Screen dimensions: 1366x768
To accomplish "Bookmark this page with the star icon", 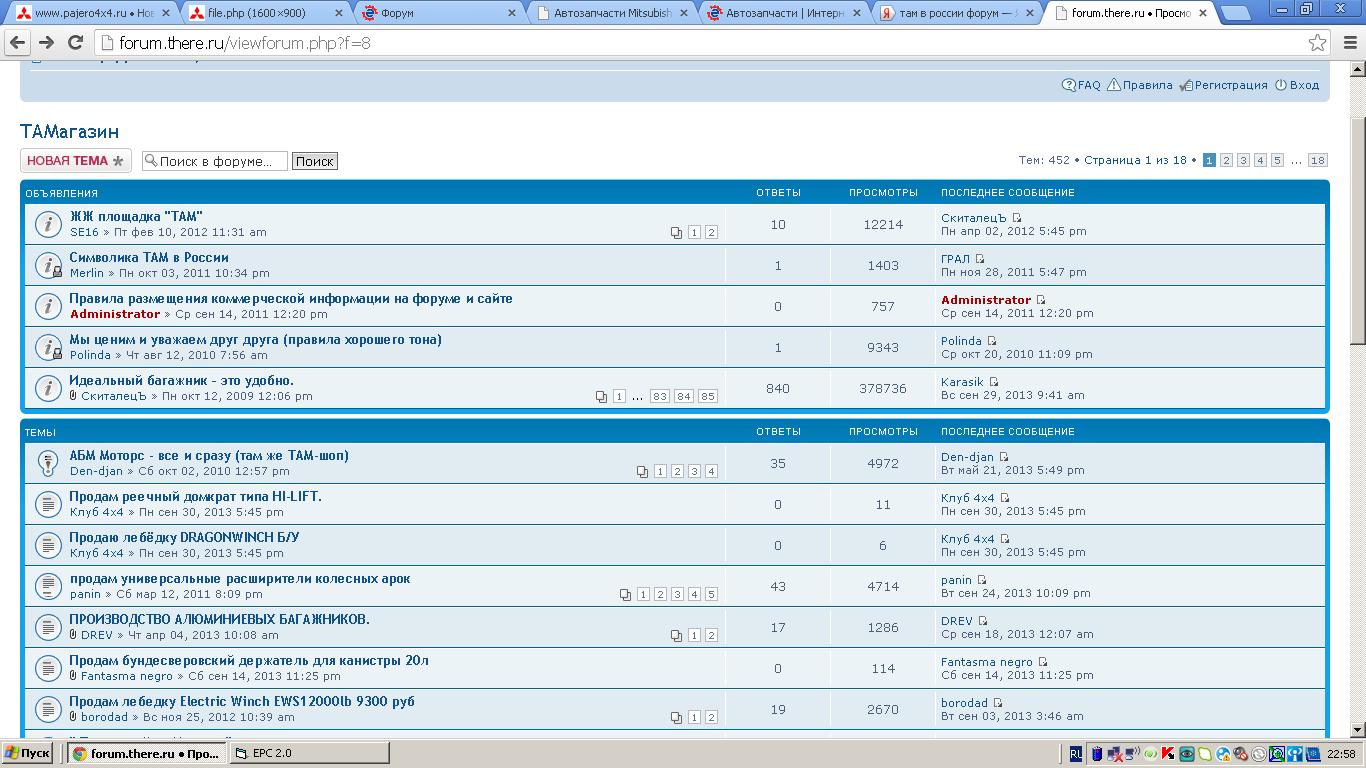I will [x=1317, y=43].
